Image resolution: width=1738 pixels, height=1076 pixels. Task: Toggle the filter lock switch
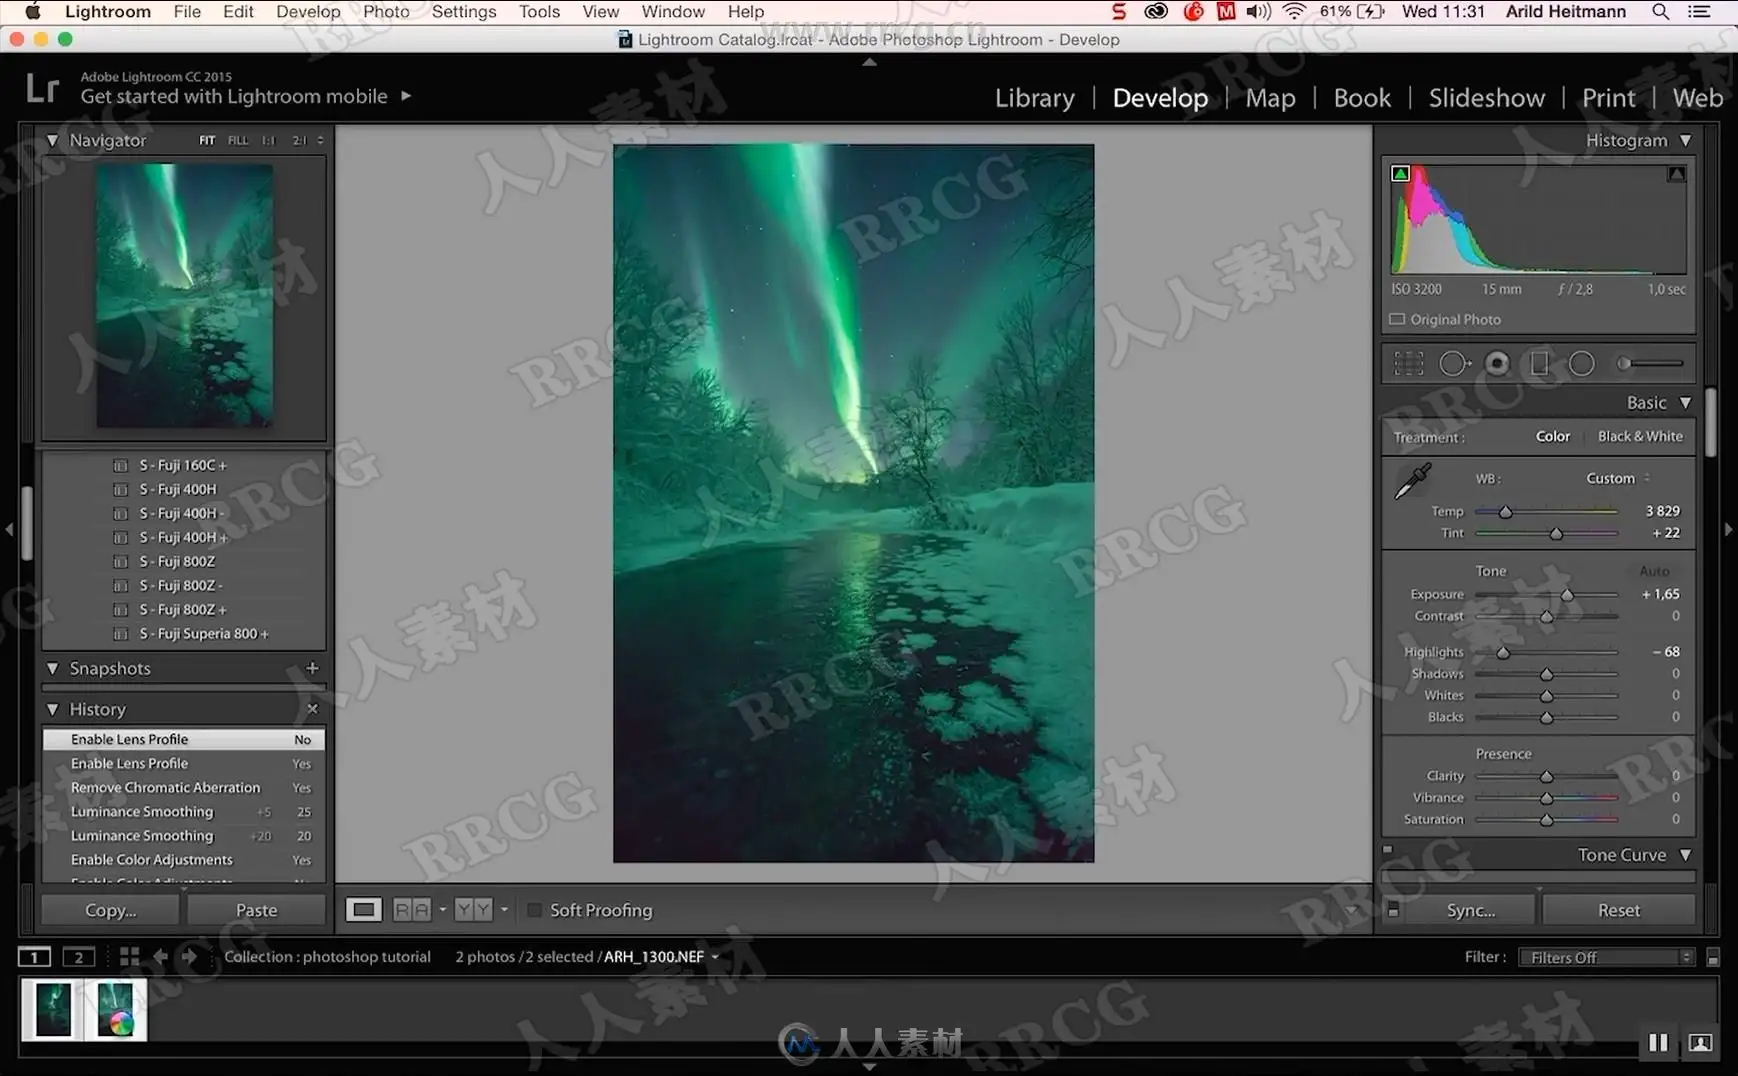[1712, 958]
